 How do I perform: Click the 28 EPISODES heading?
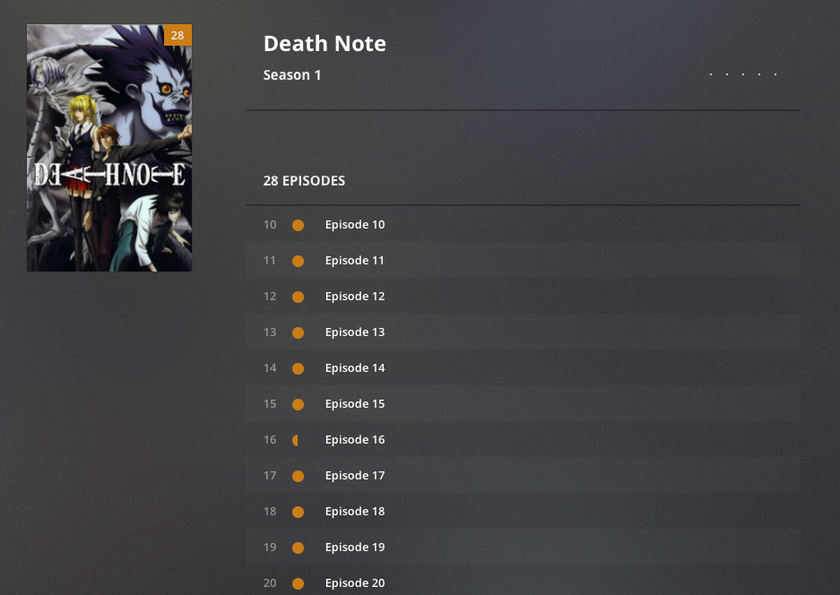[x=304, y=181]
